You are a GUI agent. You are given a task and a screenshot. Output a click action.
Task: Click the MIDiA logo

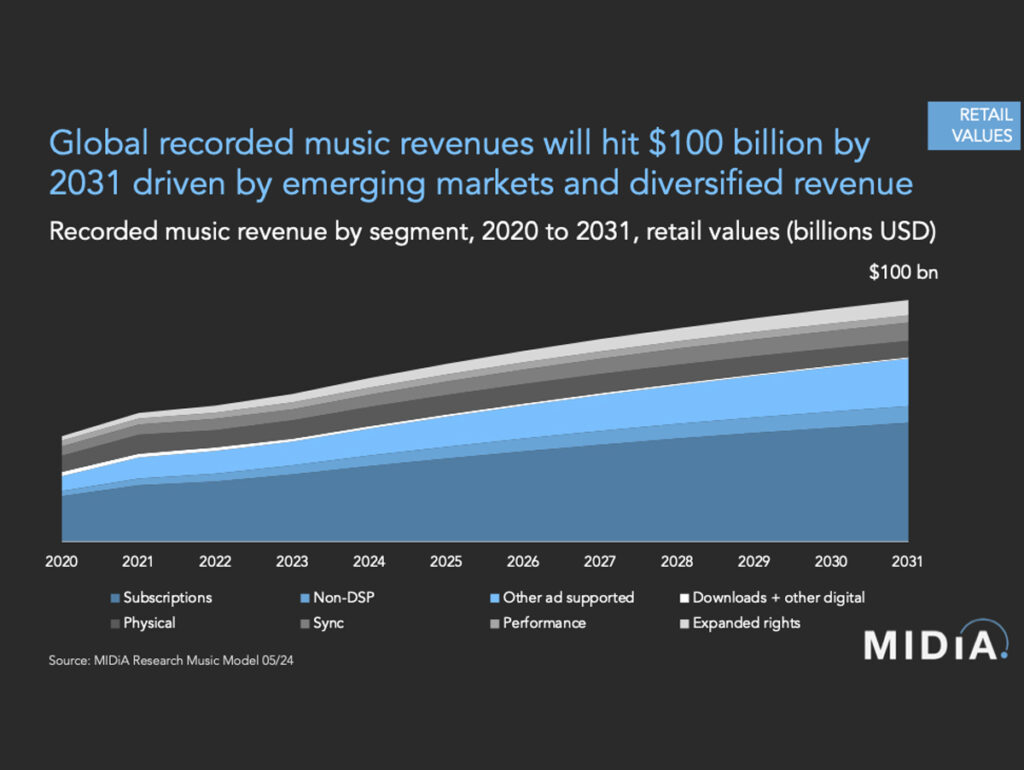point(936,640)
